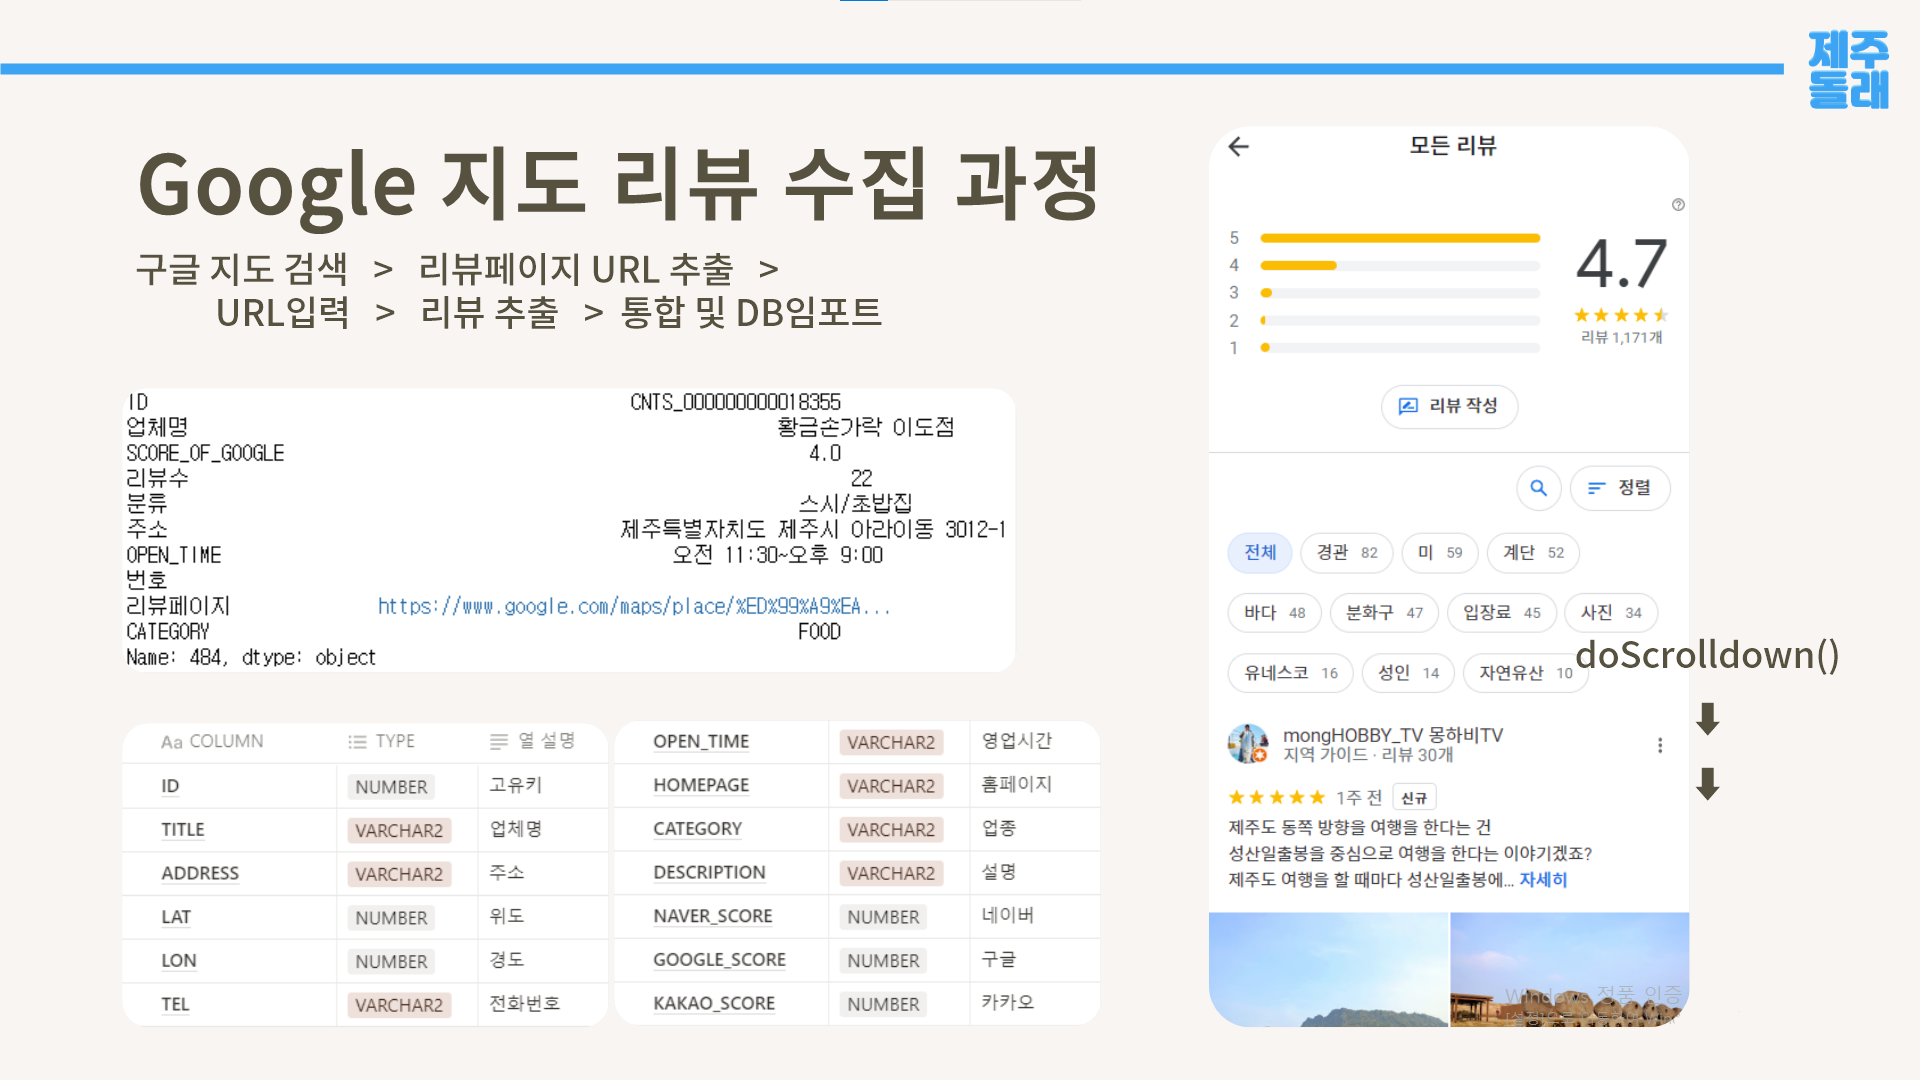Viewport: 1920px width, 1080px height.
Task: Select the 사진 34 filter chip
Action: [x=1611, y=613]
